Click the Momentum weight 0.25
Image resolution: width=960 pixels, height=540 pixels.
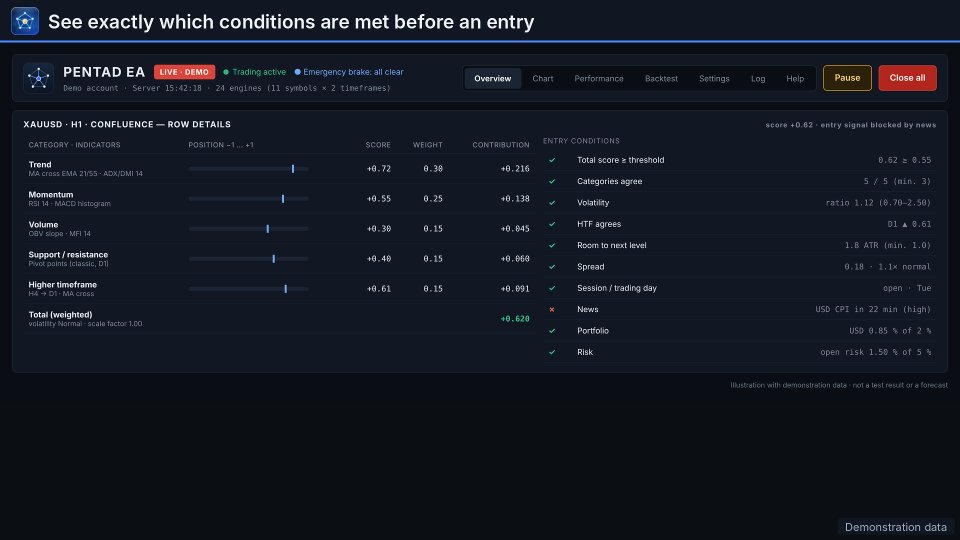tap(433, 199)
